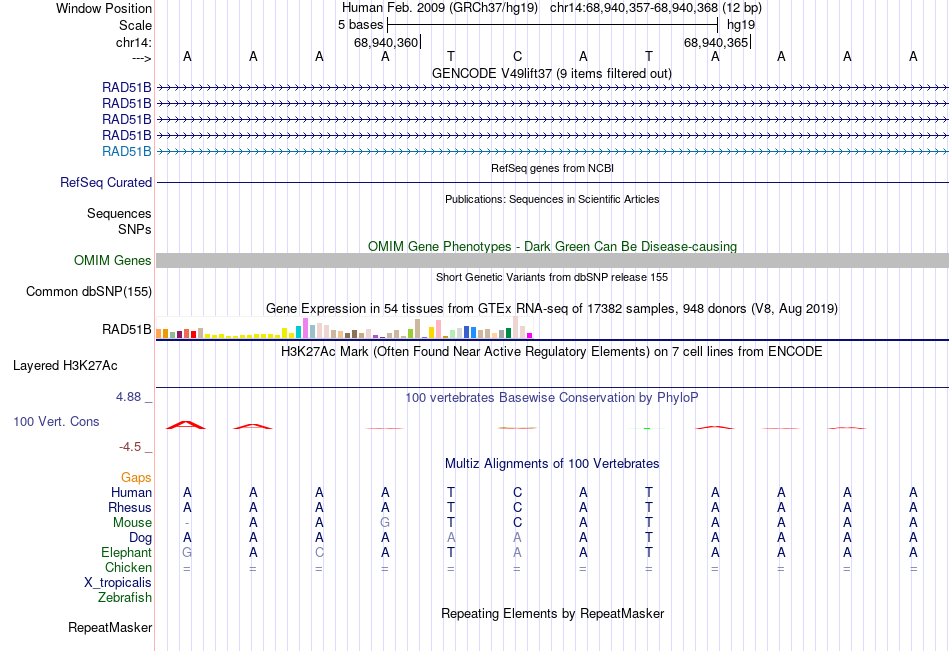Click the OMIM Gene Phenotypes track title
The width and height of the screenshot is (950, 651).
552,246
